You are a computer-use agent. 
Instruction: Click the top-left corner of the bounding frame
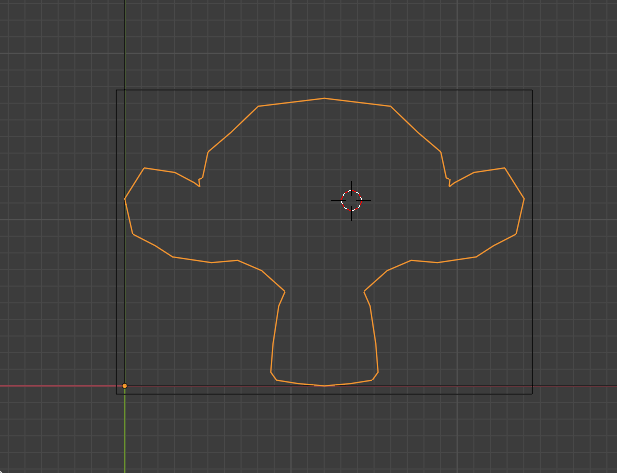click(117, 90)
